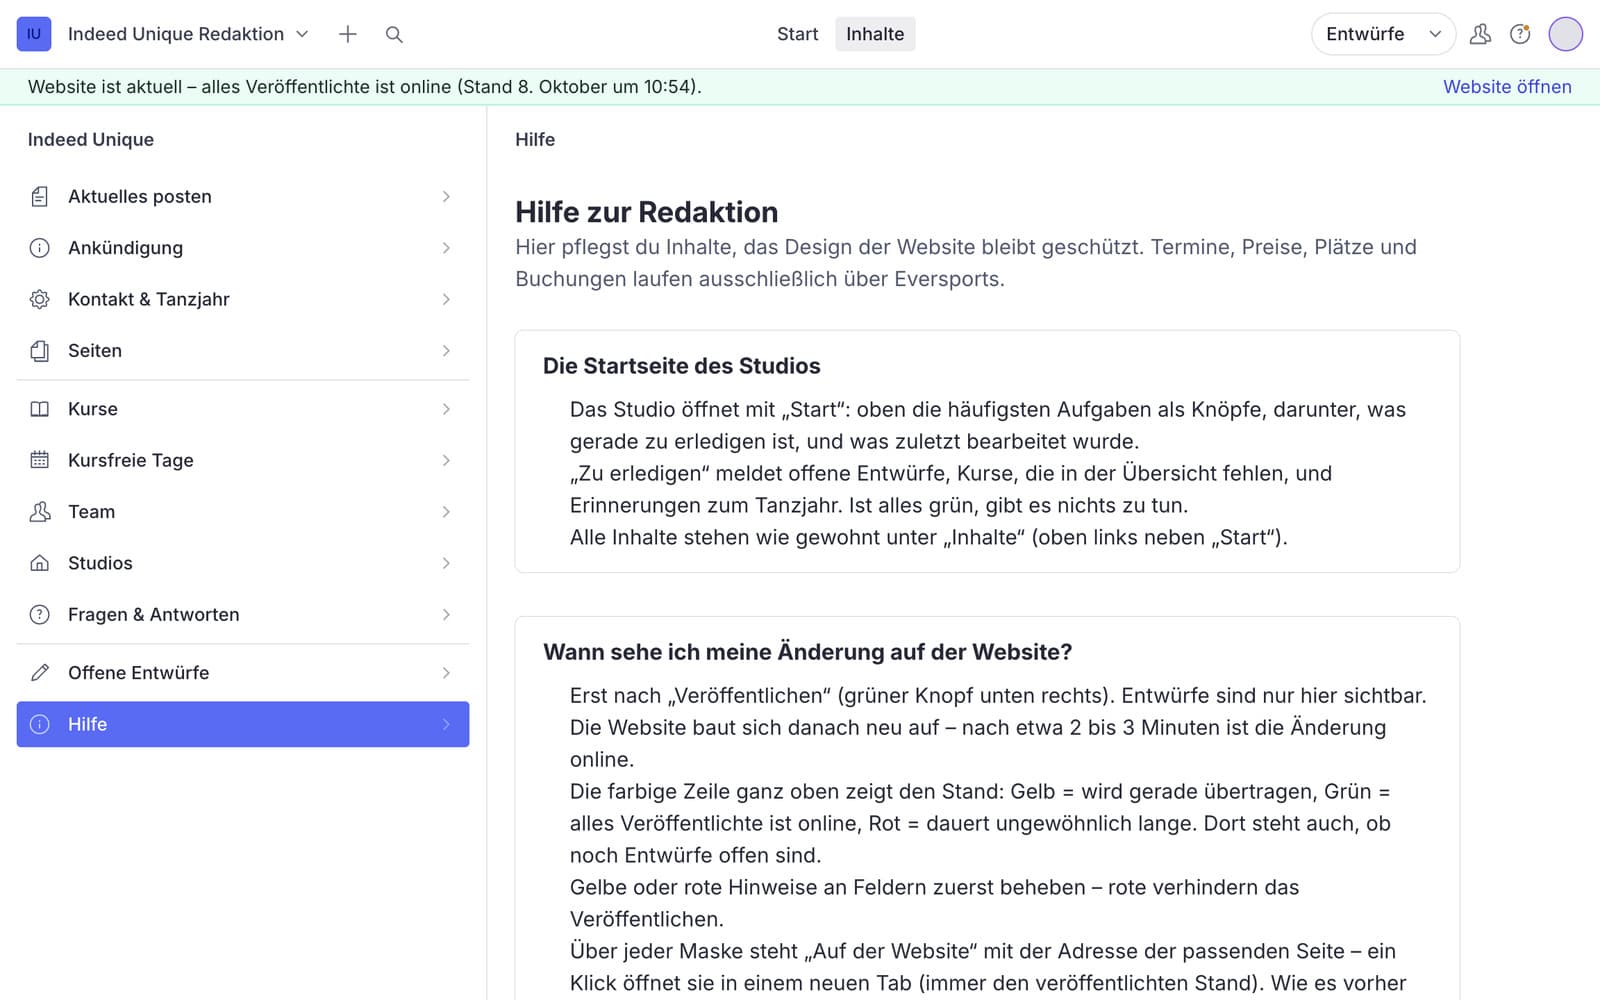This screenshot has width=1600, height=1000.
Task: Click the document icon beside Aktuelles posten
Action: pos(40,197)
